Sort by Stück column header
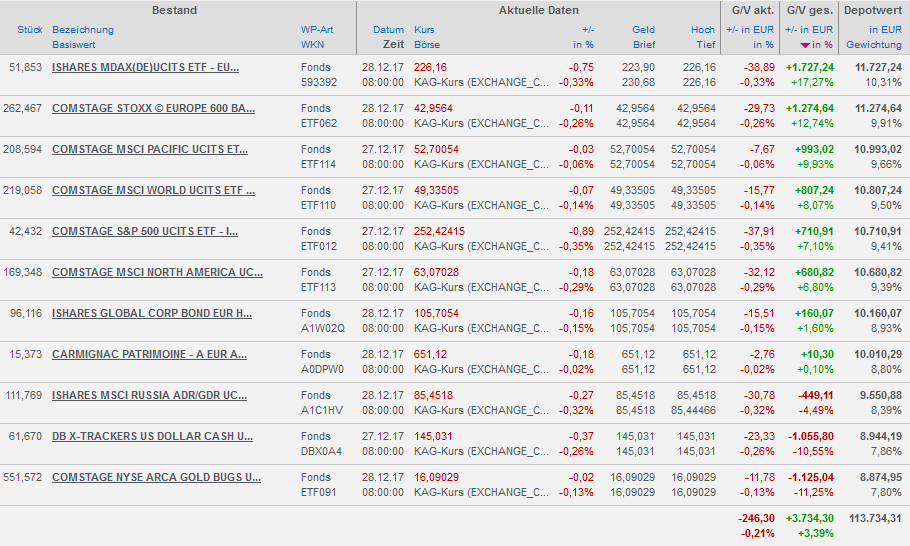The width and height of the screenshot is (910, 546). pos(30,30)
